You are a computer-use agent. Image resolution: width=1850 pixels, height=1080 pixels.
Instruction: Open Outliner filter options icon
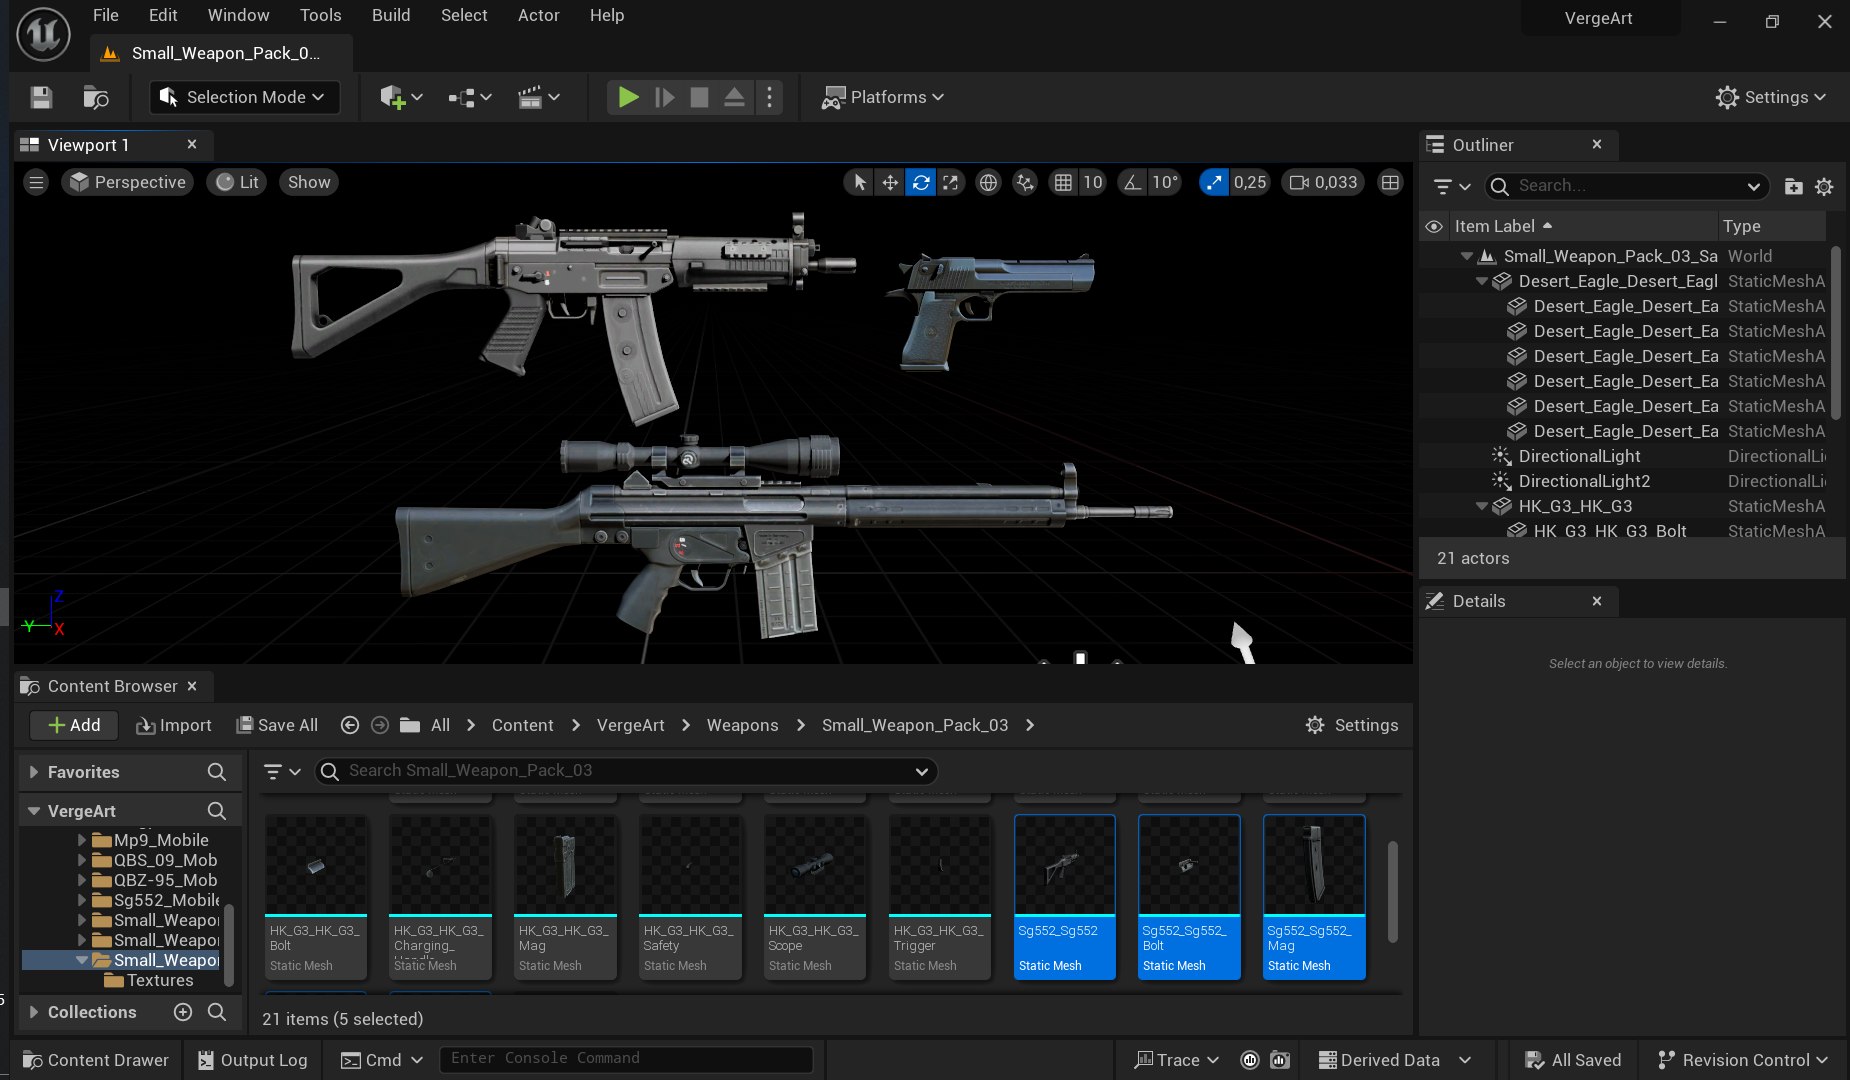[x=1451, y=186]
